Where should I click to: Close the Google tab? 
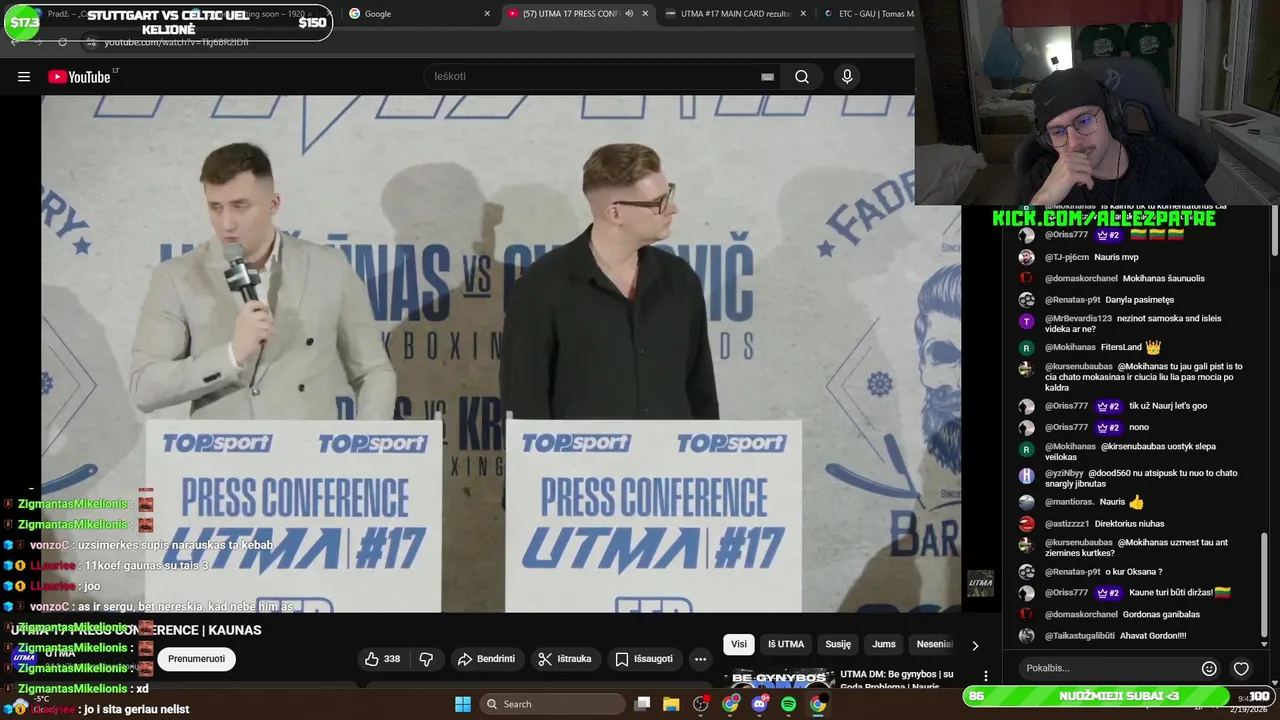tap(487, 14)
